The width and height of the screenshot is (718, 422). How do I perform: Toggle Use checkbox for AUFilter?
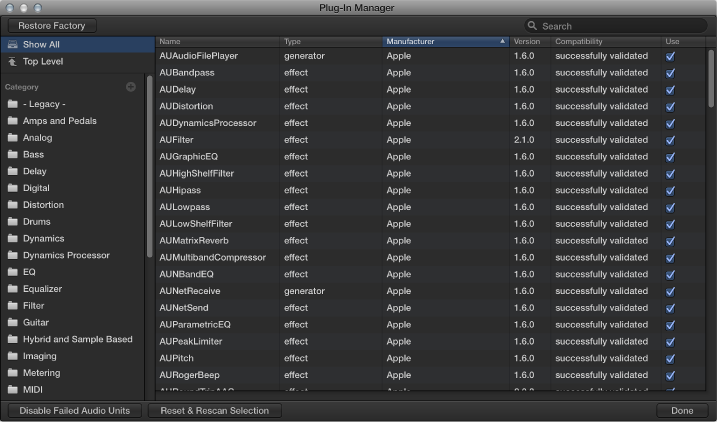coord(670,140)
